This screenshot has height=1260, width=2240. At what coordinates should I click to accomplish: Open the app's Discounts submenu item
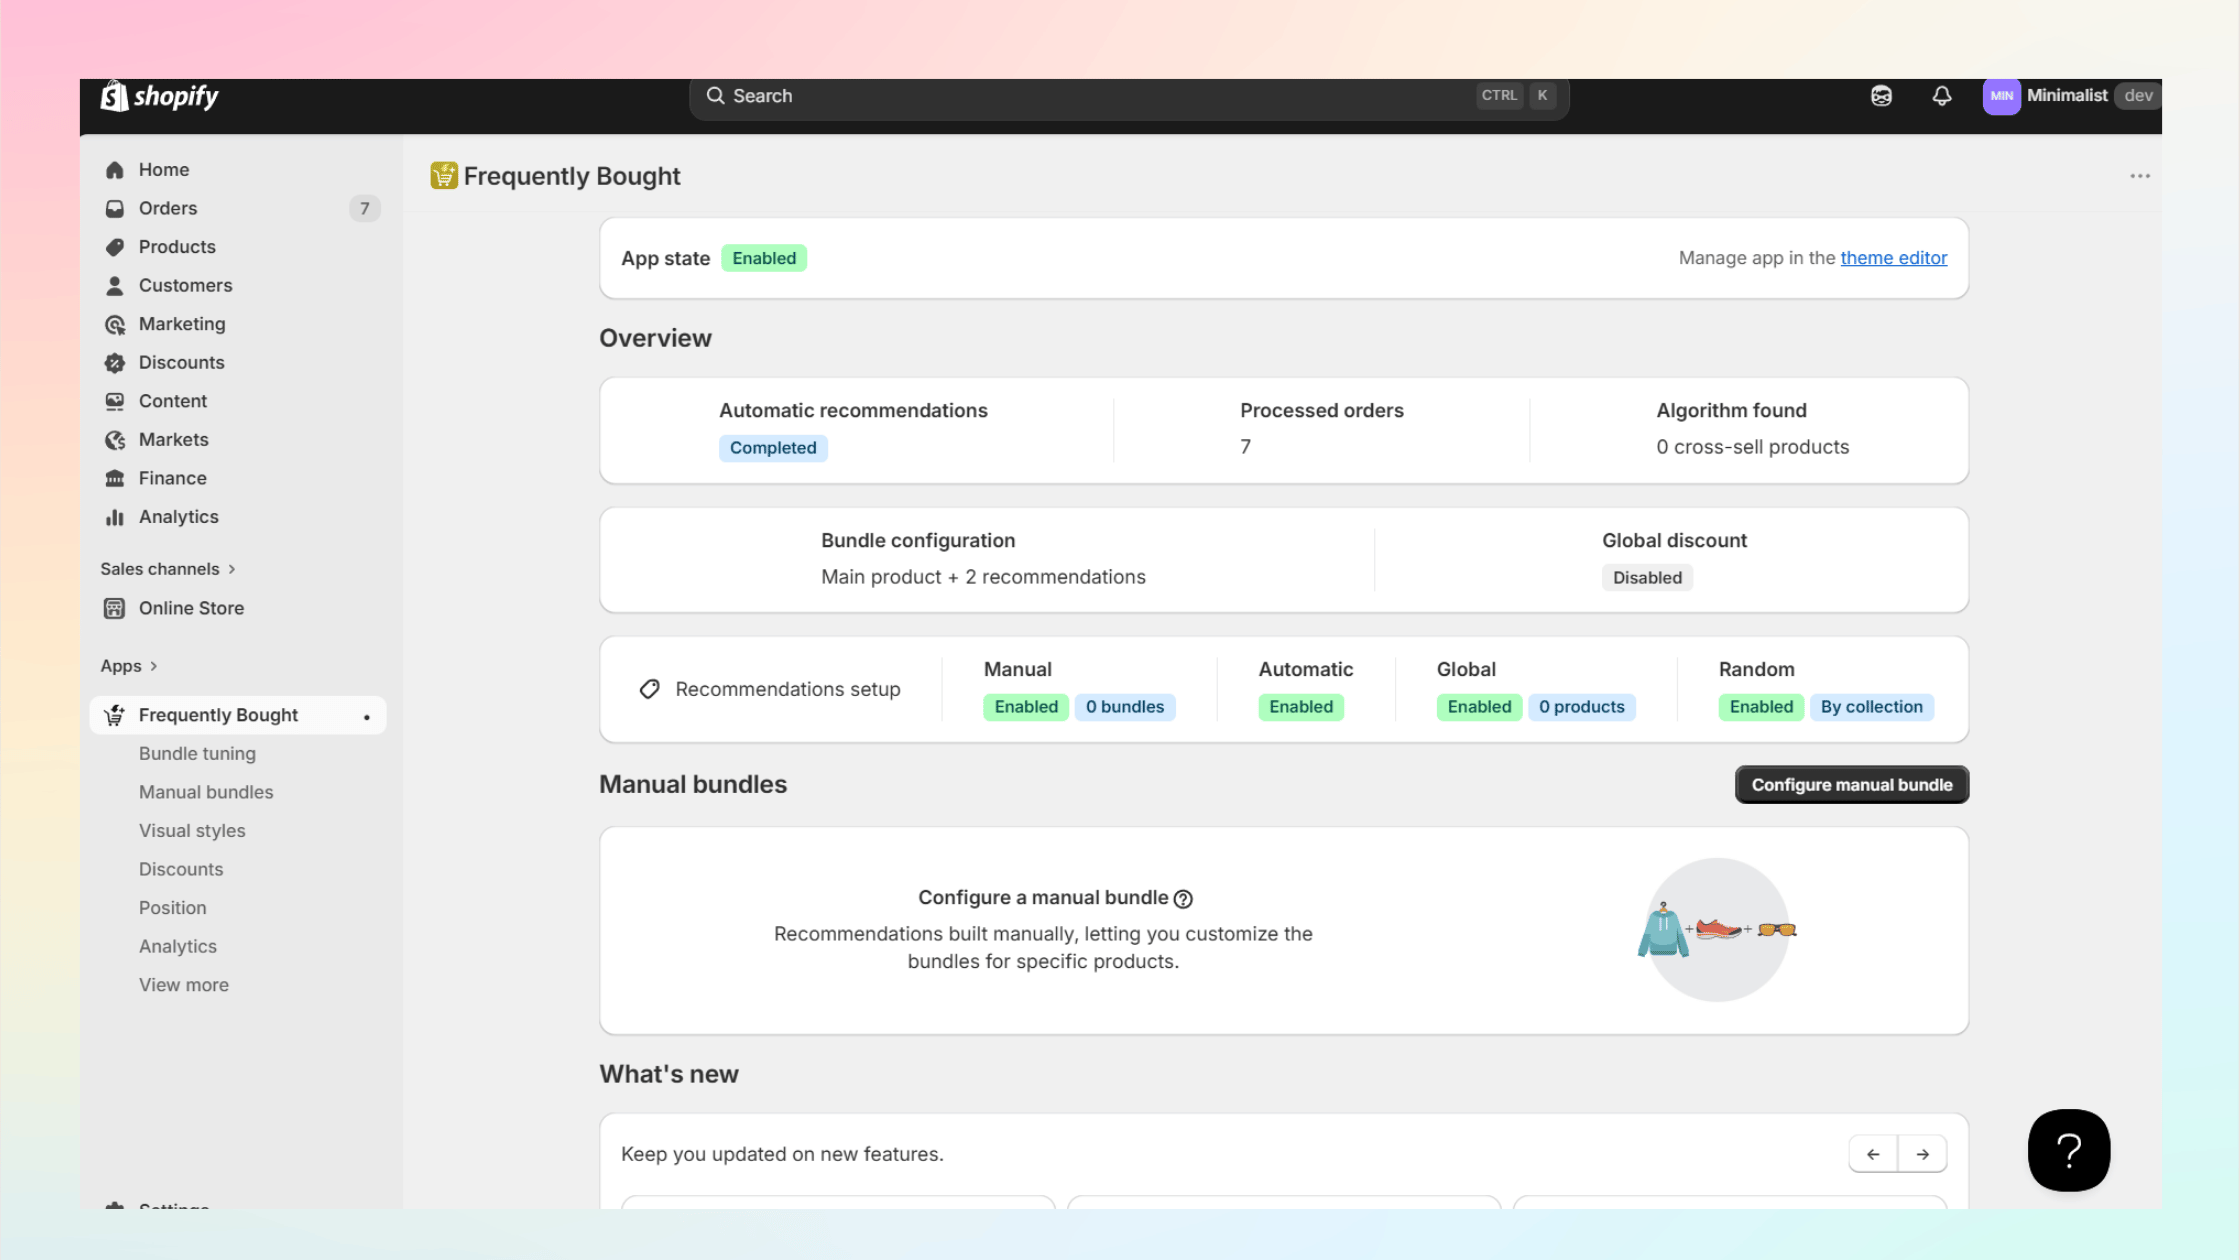181,869
